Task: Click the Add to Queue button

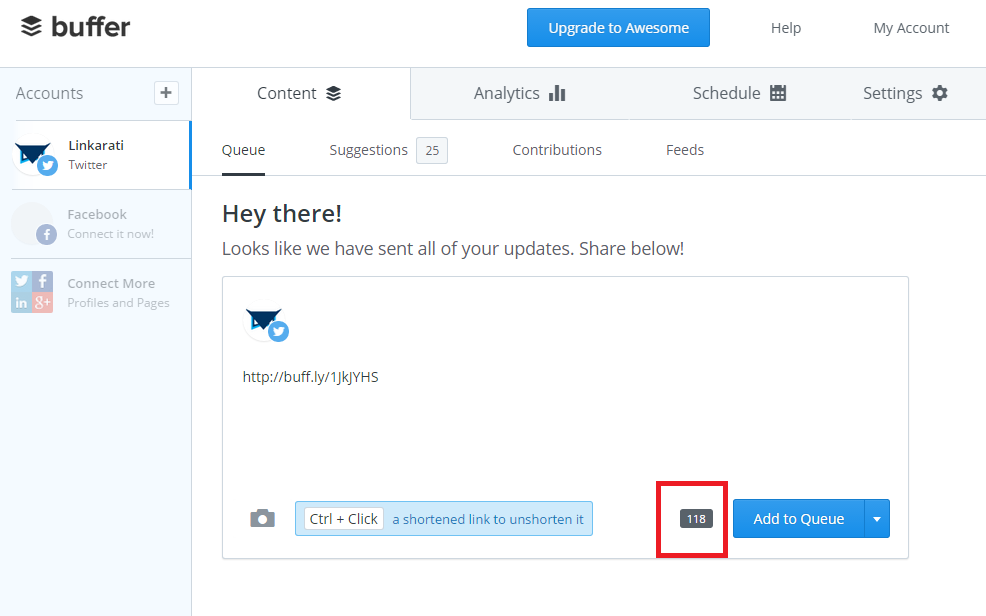Action: click(x=798, y=519)
